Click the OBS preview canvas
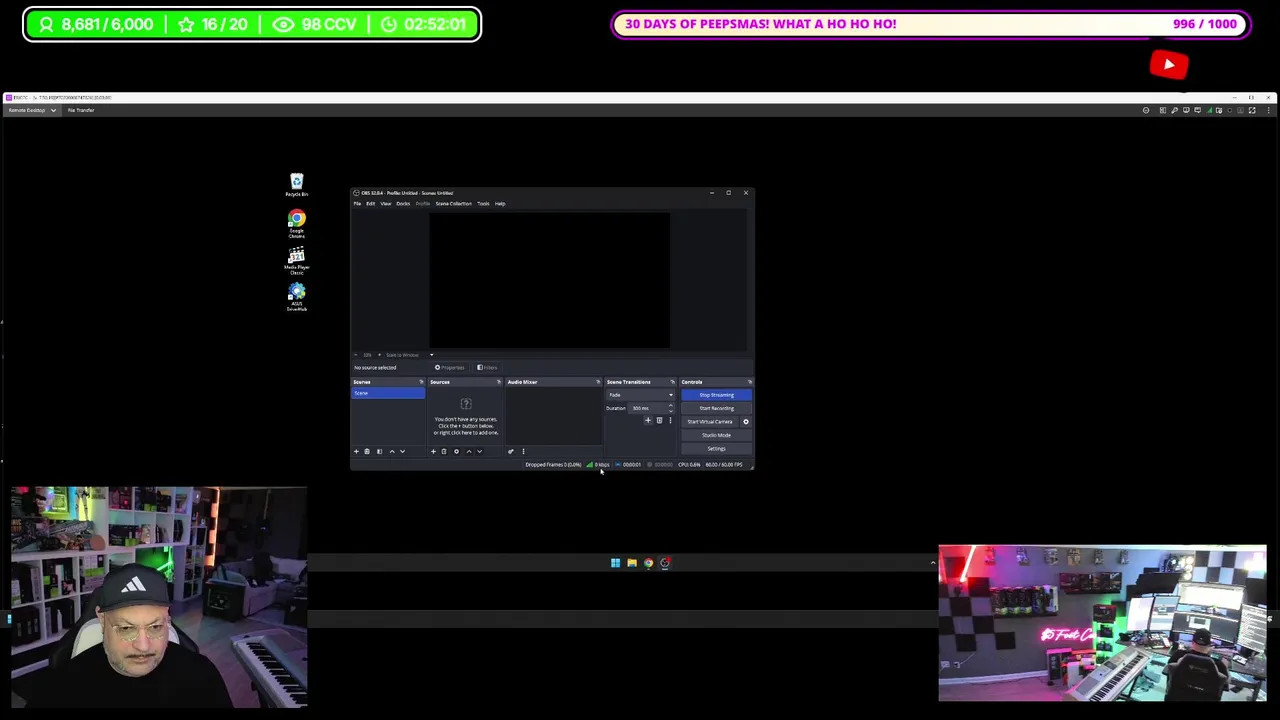This screenshot has width=1280, height=720. pos(550,280)
